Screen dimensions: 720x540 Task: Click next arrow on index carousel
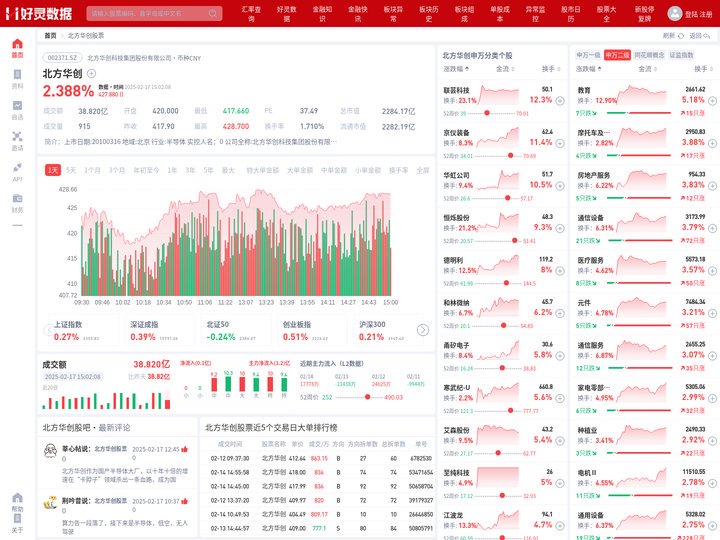coord(423,330)
